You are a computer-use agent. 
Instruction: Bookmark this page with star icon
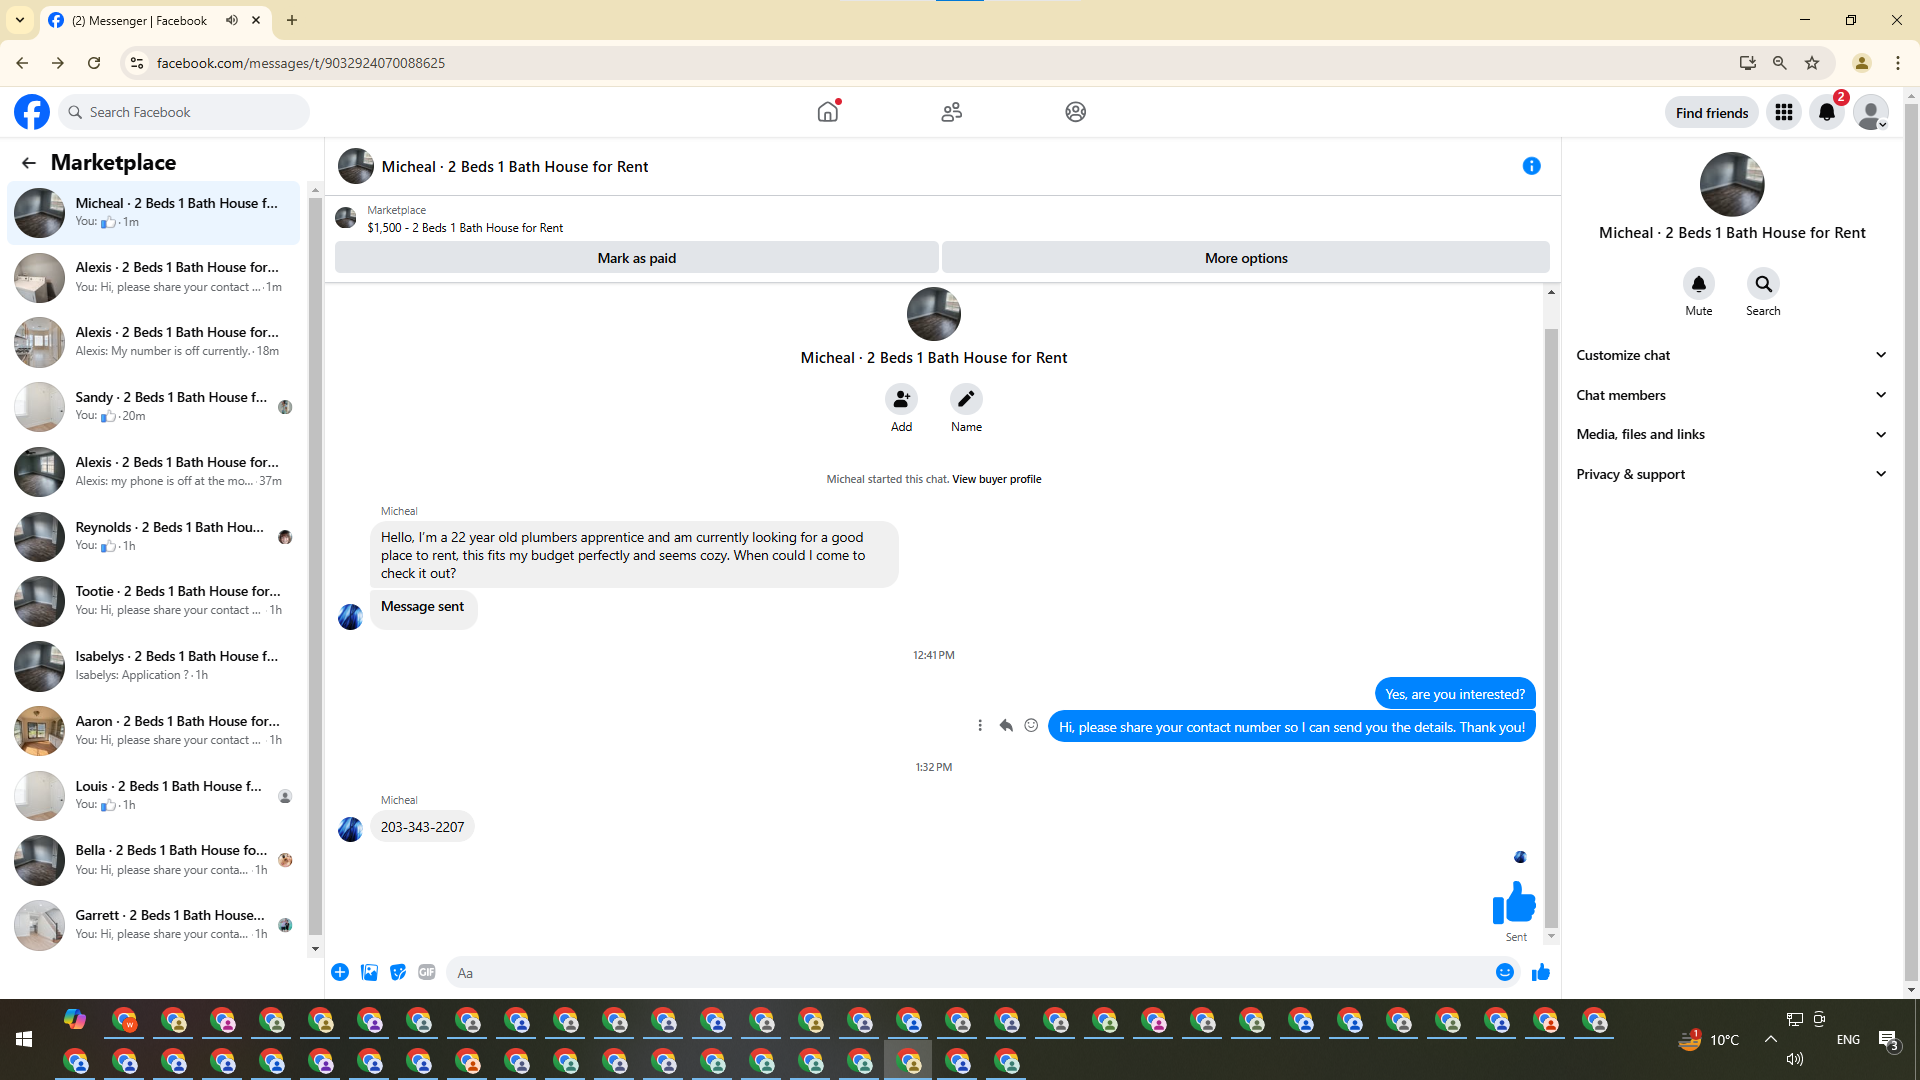pyautogui.click(x=1812, y=63)
